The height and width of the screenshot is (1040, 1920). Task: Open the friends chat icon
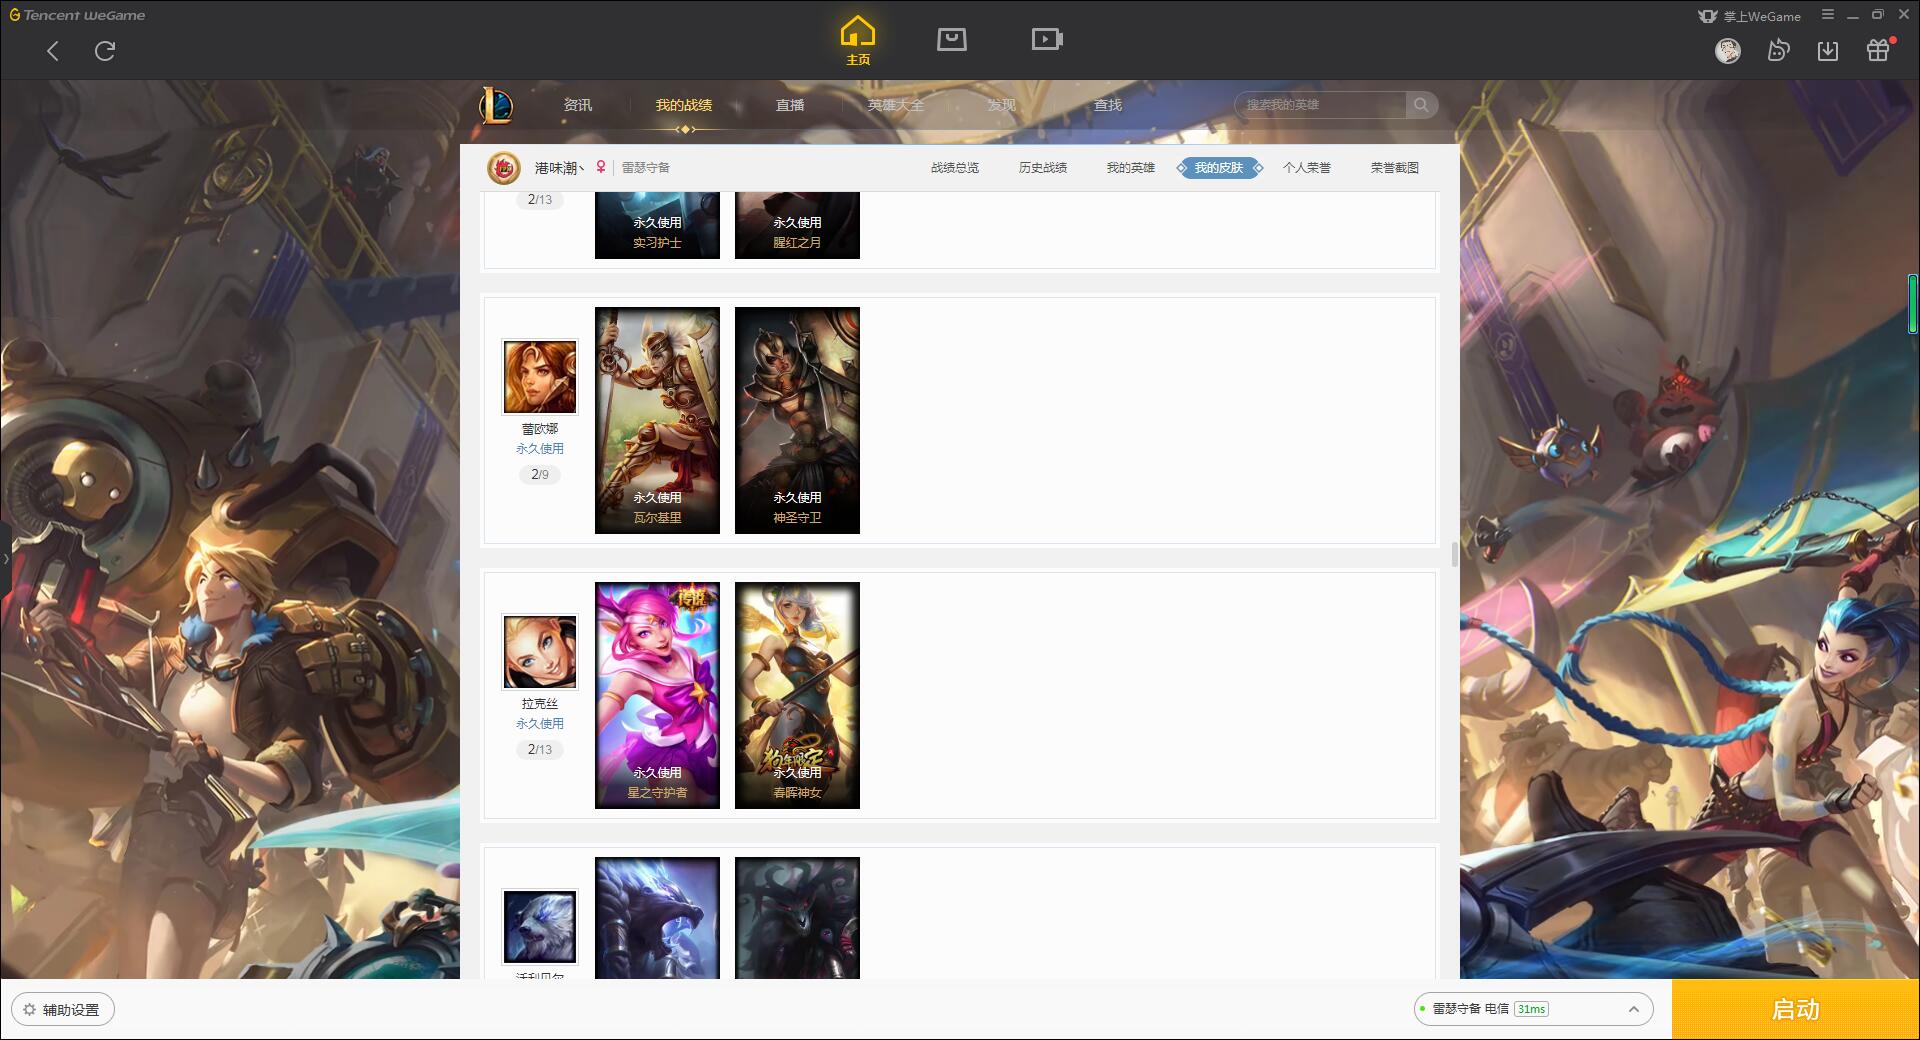(x=1778, y=50)
